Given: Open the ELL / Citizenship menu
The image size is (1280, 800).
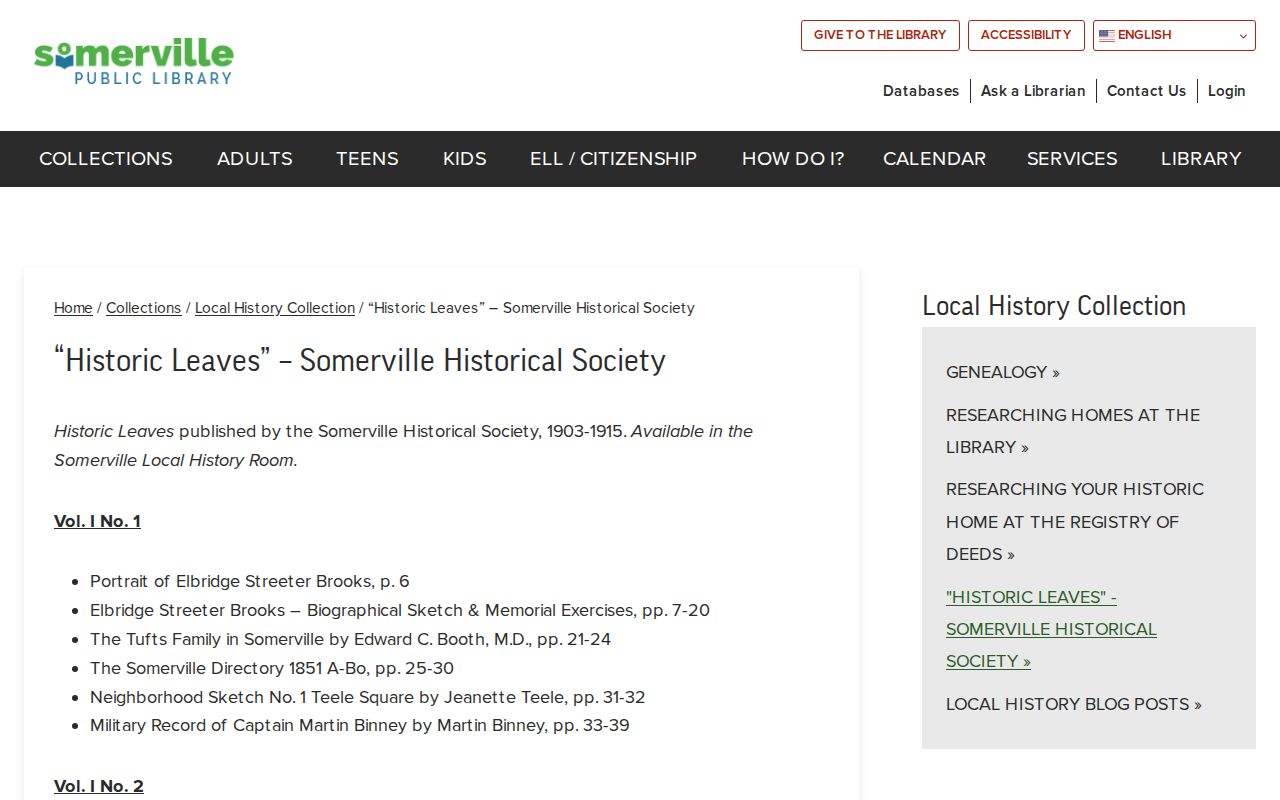Looking at the screenshot, I should 613,159.
